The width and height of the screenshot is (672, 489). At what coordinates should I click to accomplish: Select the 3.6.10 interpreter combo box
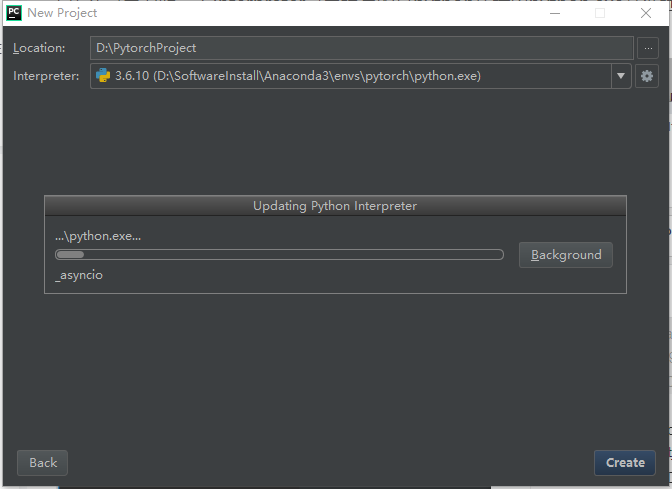click(x=360, y=76)
